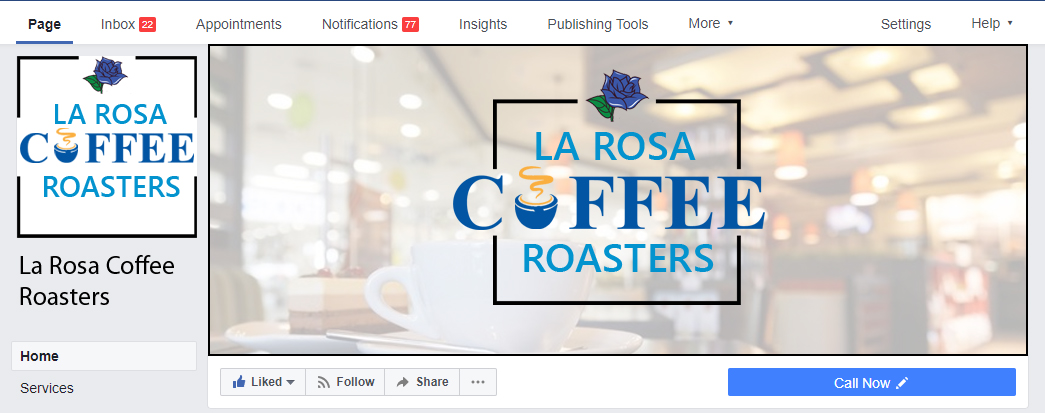Click the red Inbox badge showing 22
Image resolution: width=1045 pixels, height=413 pixels.
click(147, 25)
